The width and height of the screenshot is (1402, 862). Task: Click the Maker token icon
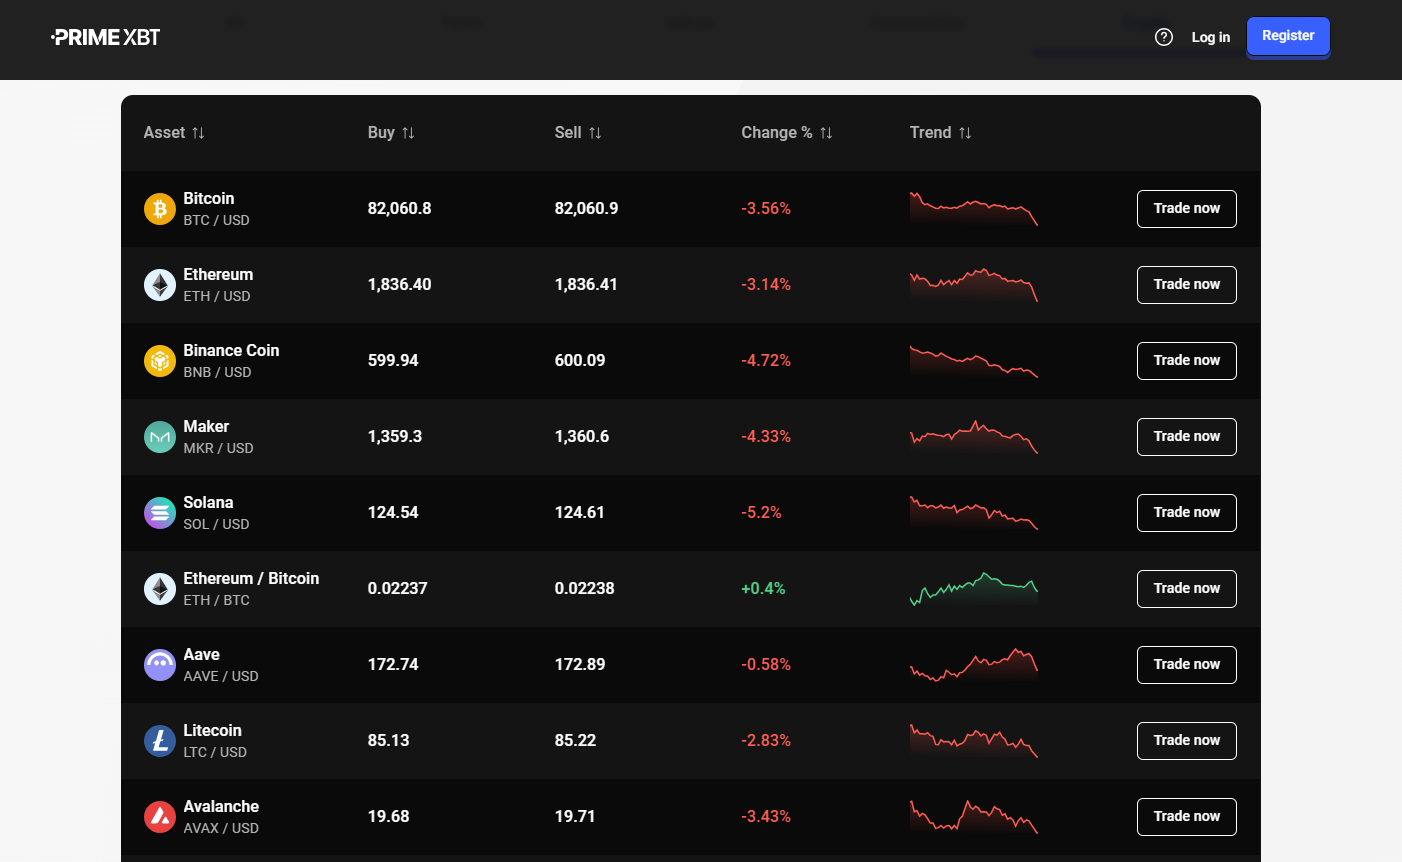tap(159, 436)
